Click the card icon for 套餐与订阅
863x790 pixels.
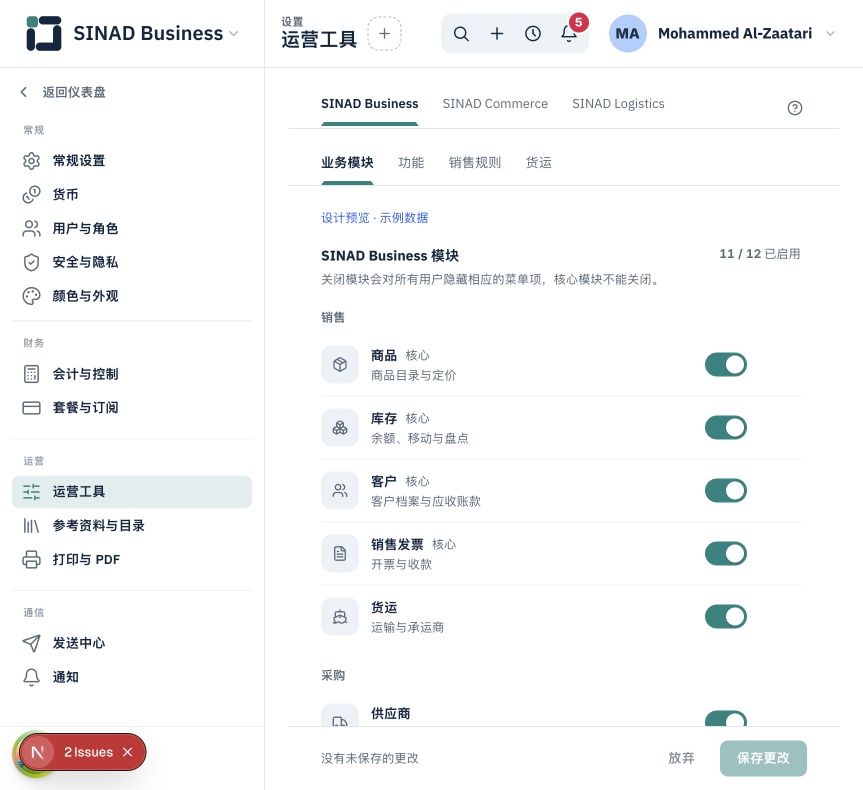tap(31, 408)
